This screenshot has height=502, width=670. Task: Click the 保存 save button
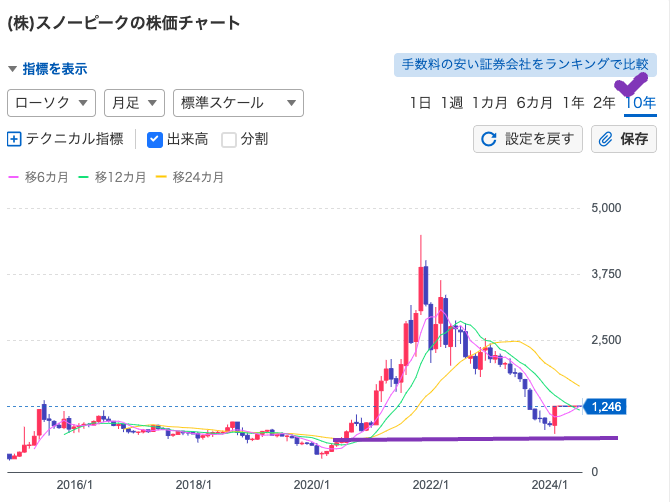click(624, 139)
